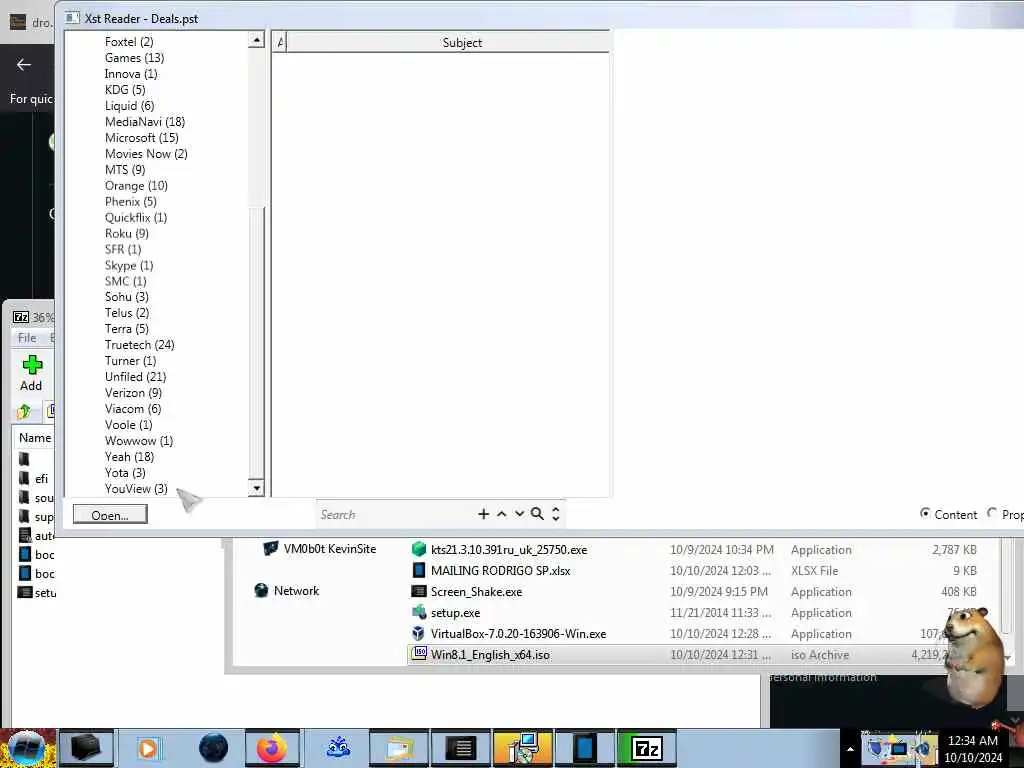Select the Phenix (5) folder
The width and height of the screenshot is (1024, 768).
point(131,201)
